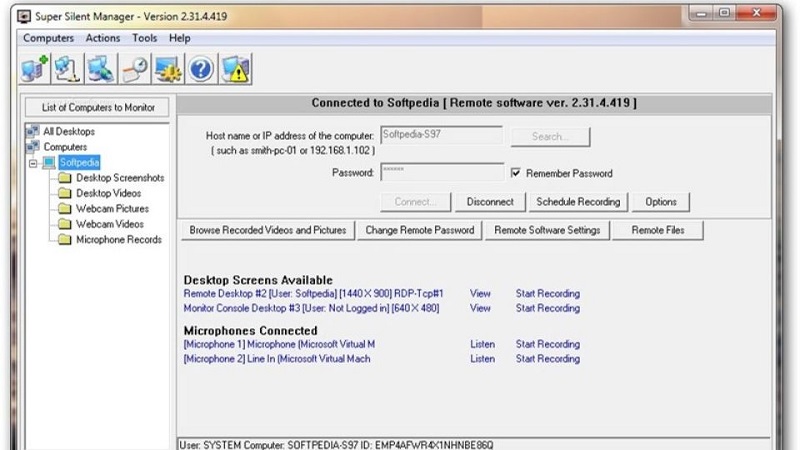Click the Disconnect button

click(490, 201)
